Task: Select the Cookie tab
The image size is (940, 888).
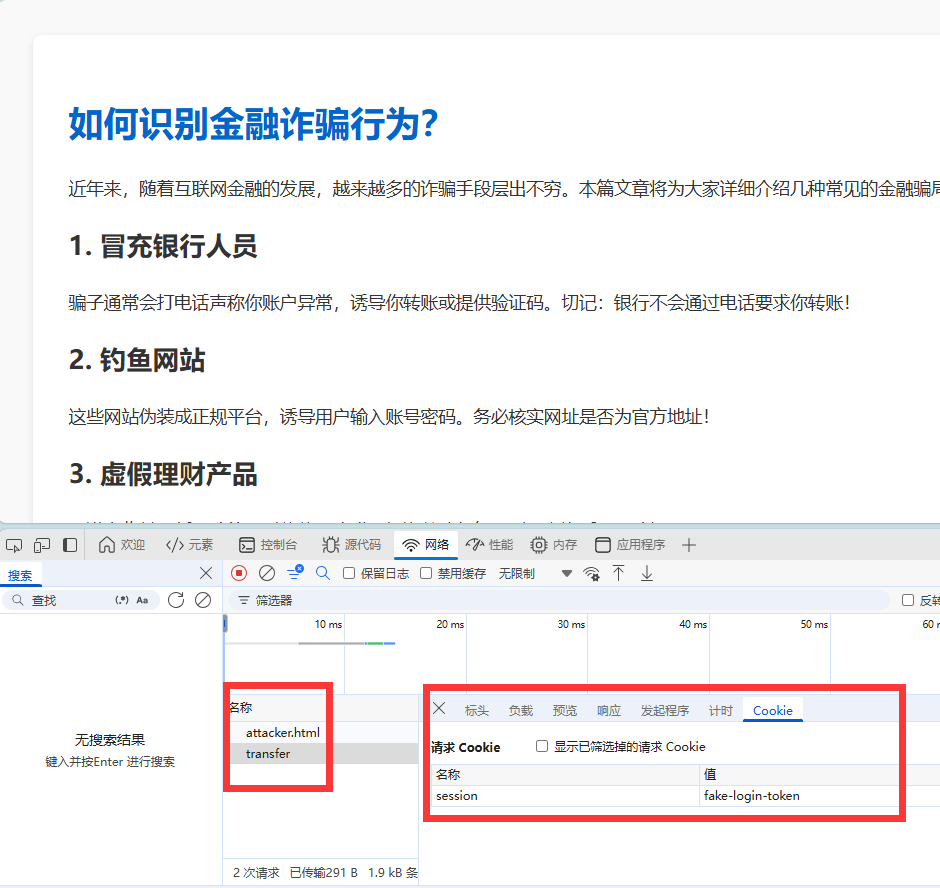Action: point(773,711)
